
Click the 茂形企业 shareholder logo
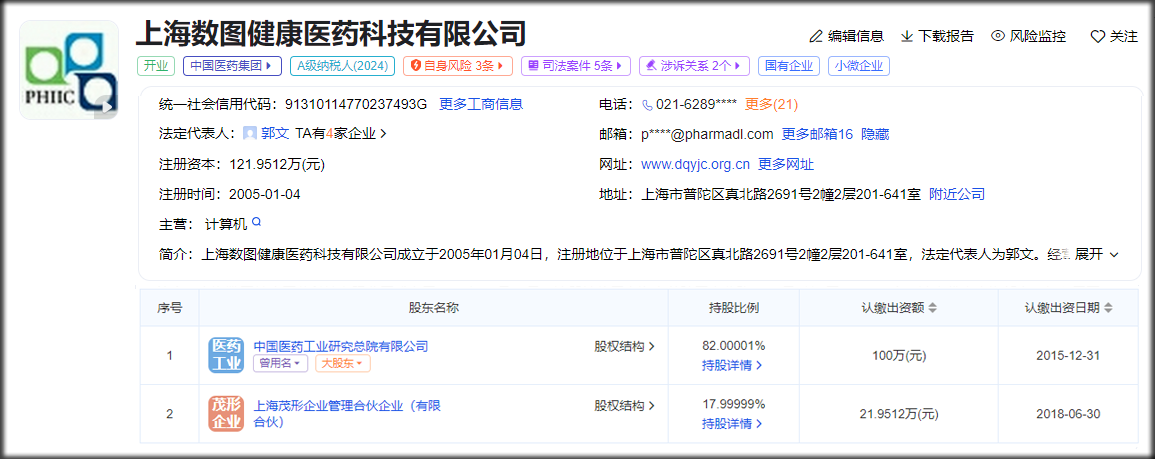click(226, 413)
